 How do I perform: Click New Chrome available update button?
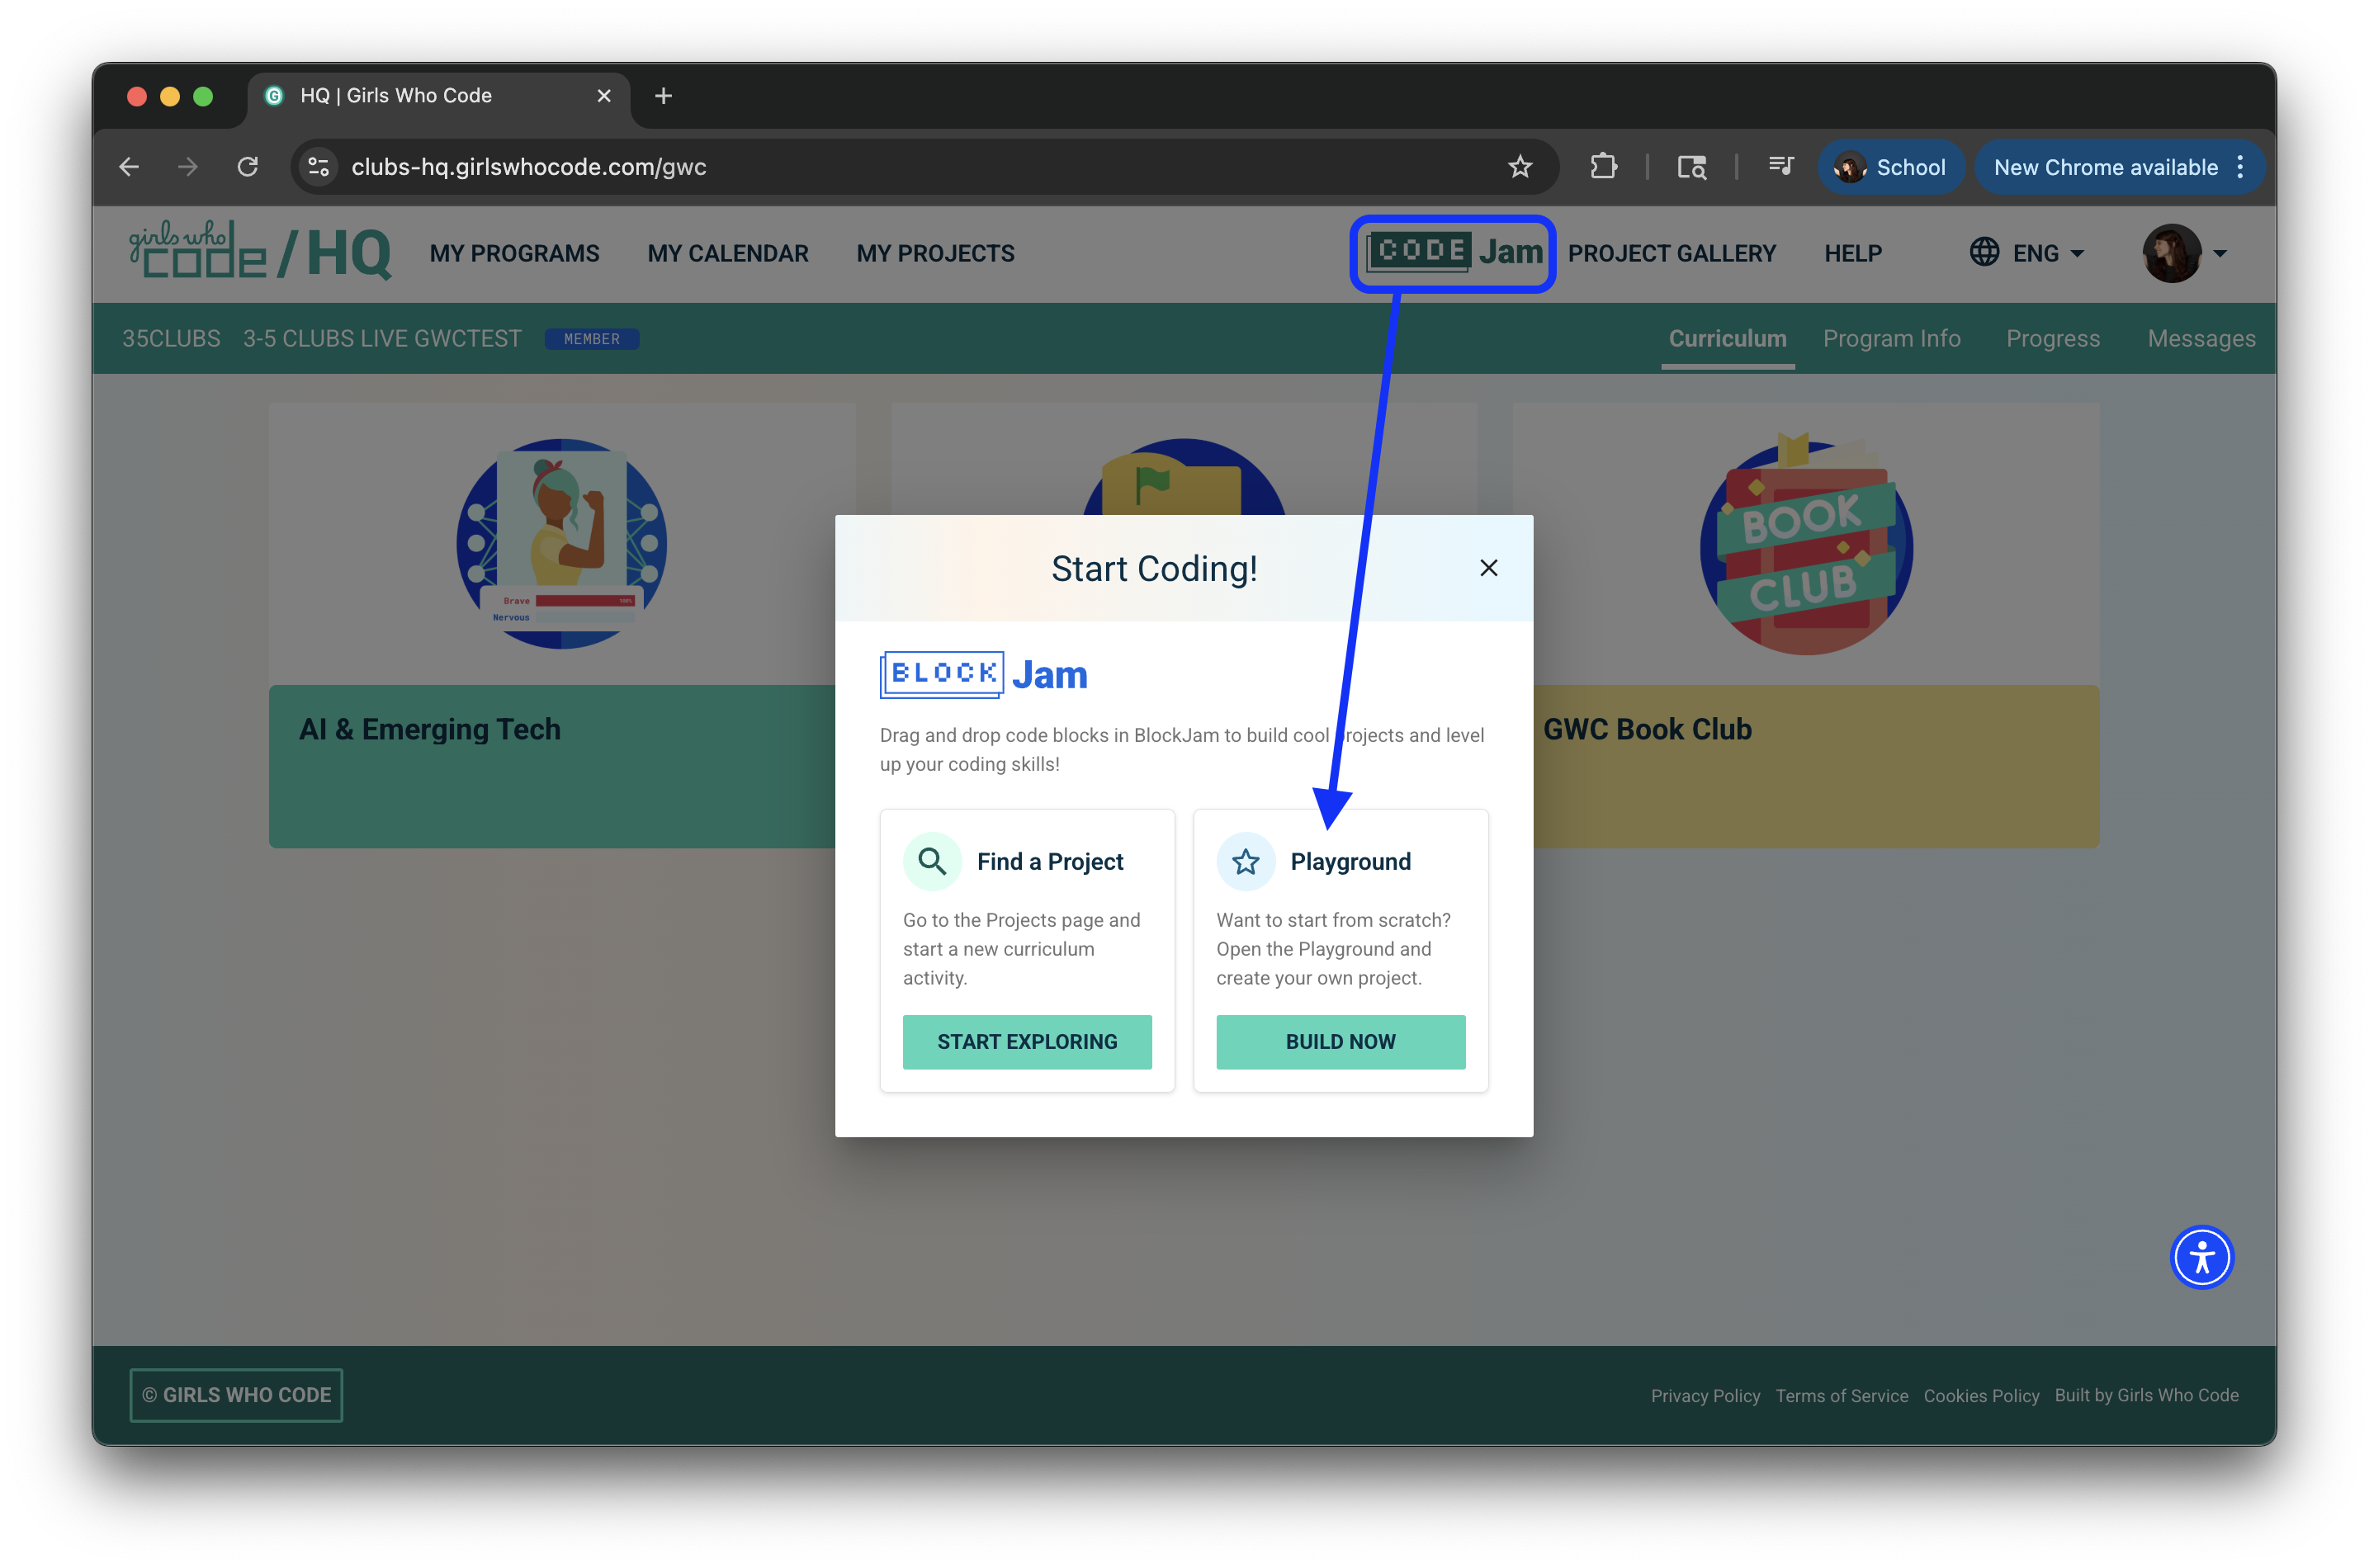coord(2106,167)
